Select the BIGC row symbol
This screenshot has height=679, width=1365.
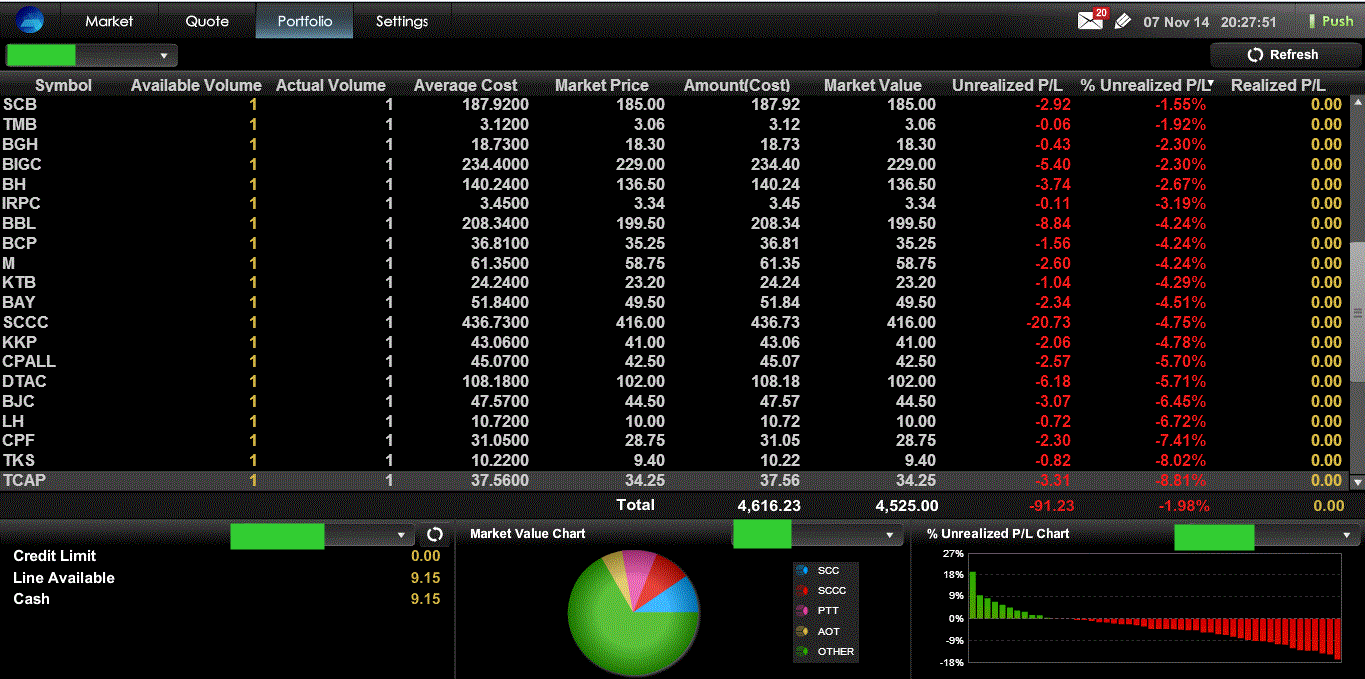click(x=23, y=164)
